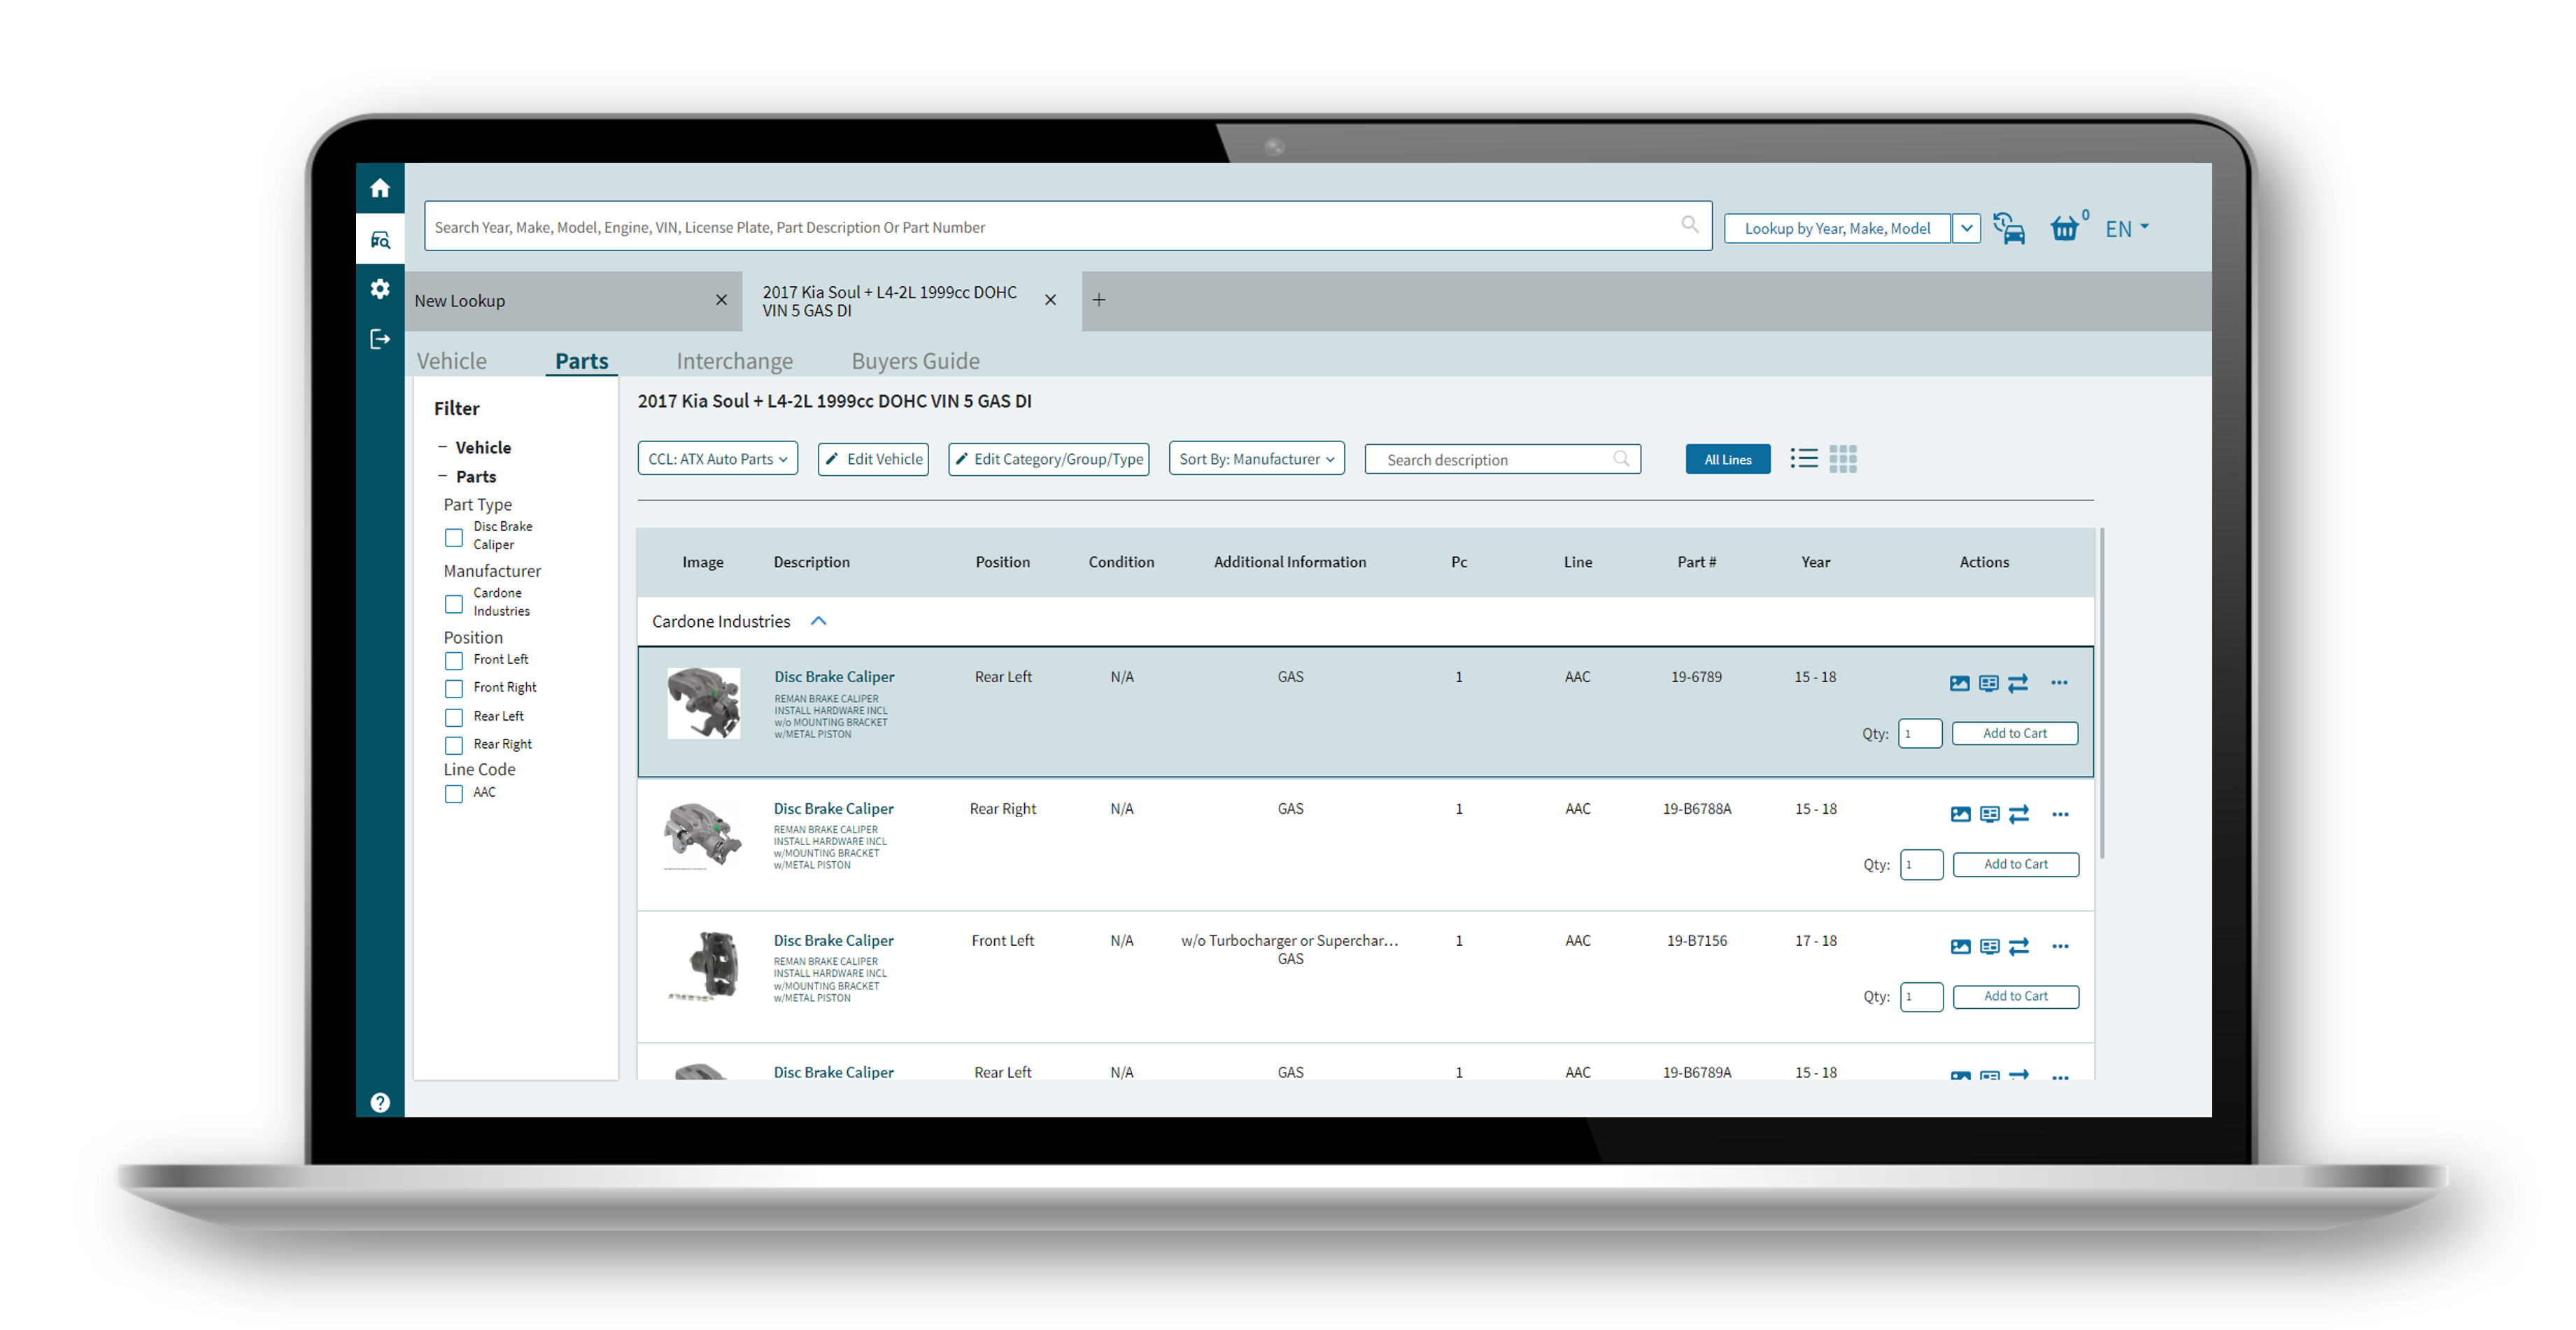Open the Buyers Guide tab
The image size is (2576, 1330).
915,361
